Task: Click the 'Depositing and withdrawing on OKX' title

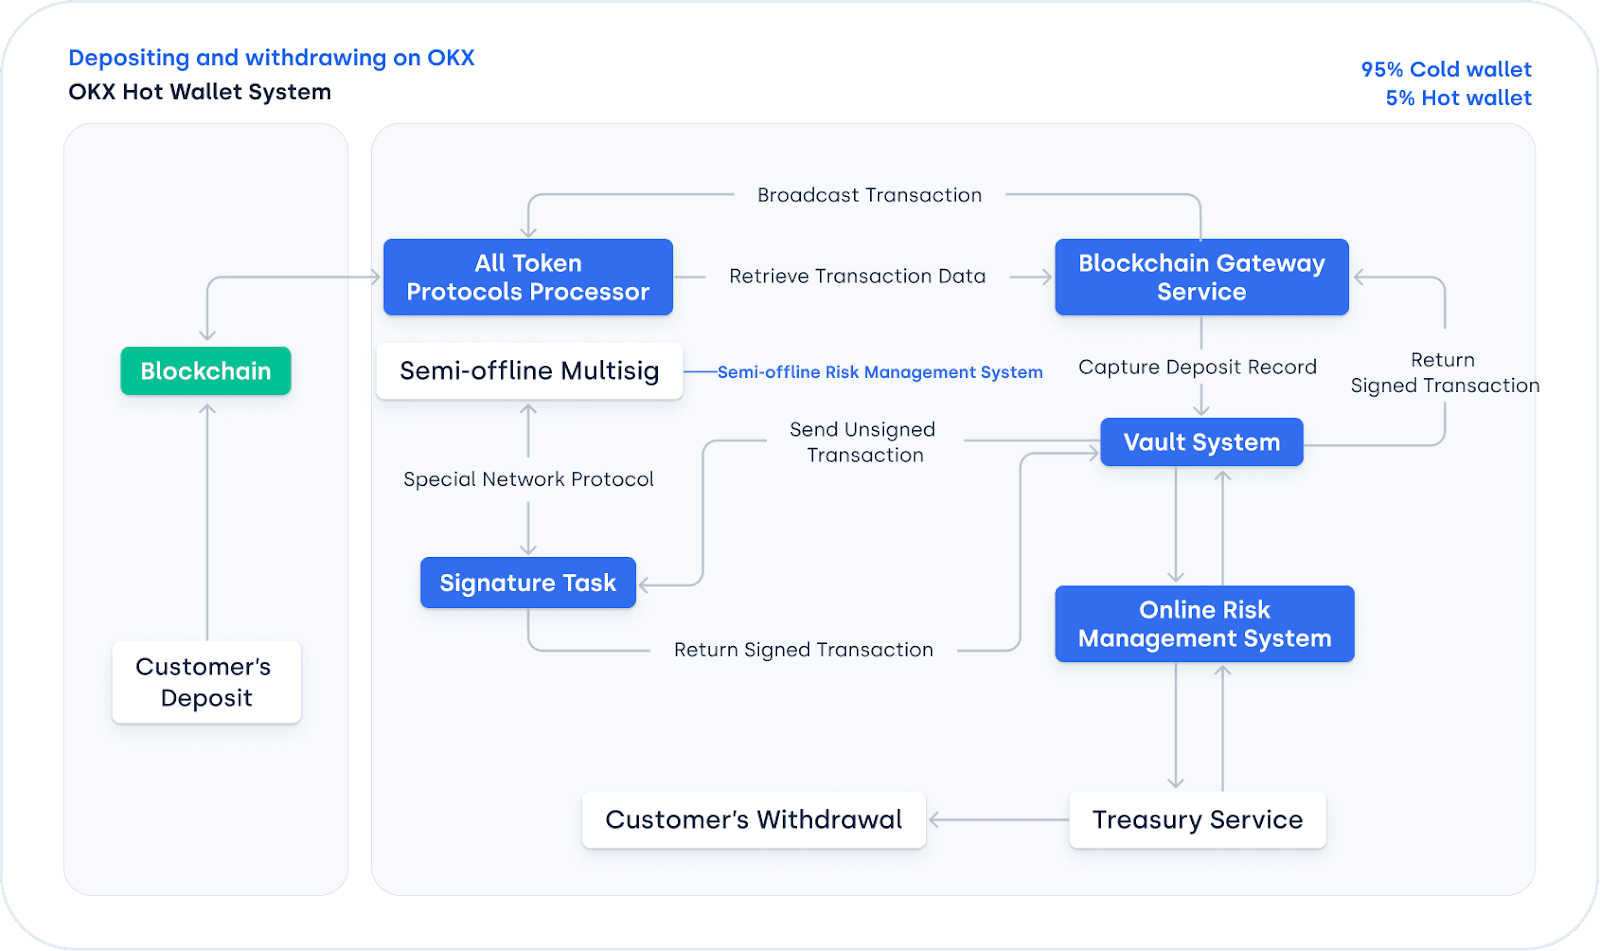Action: click(271, 58)
